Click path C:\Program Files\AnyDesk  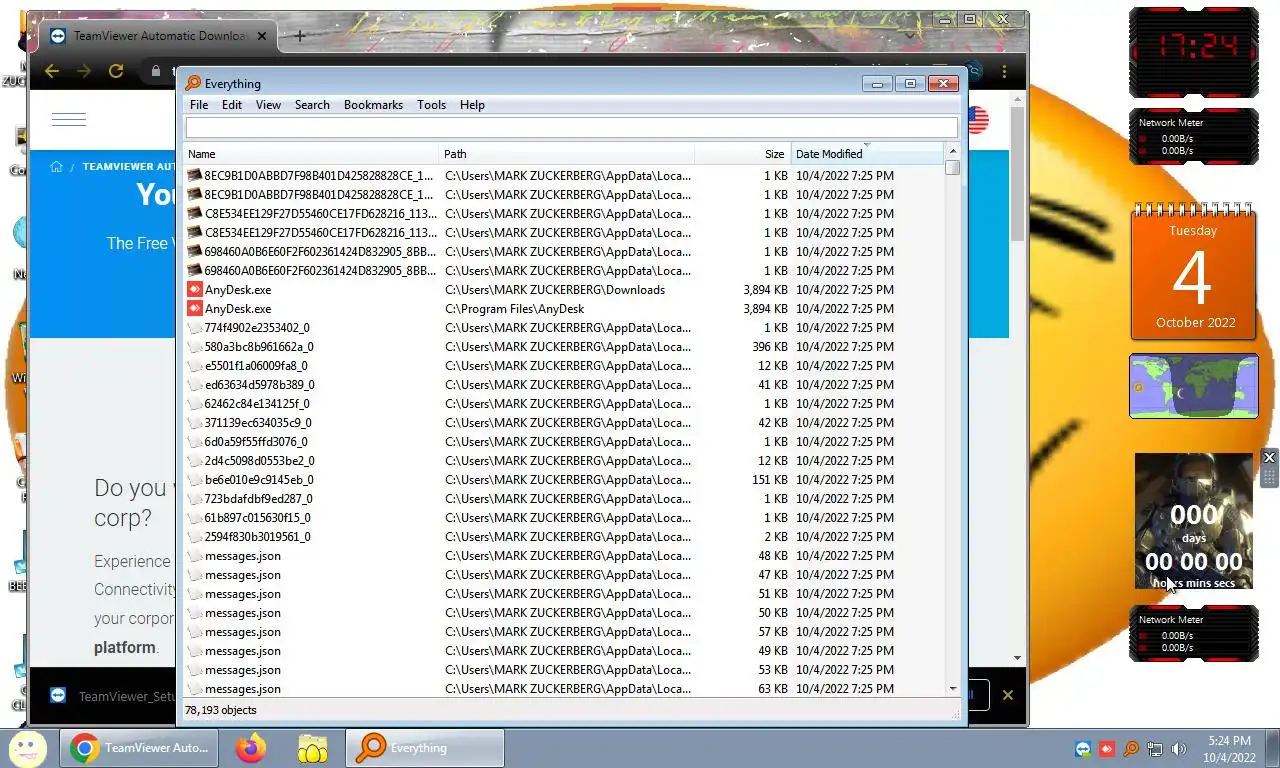coord(515,309)
